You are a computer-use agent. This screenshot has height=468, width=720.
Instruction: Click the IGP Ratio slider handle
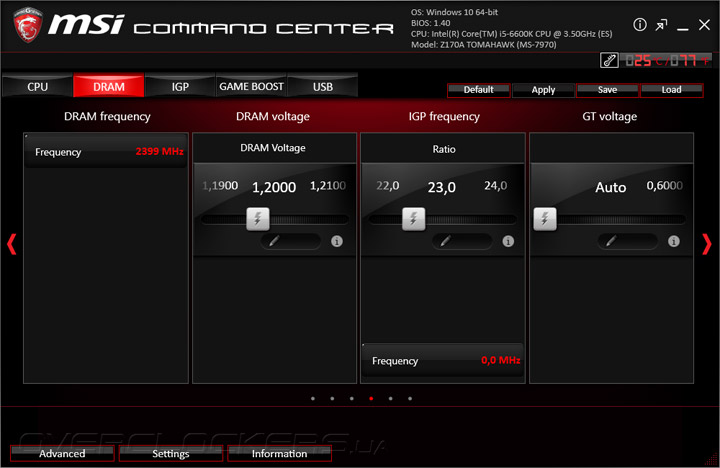coord(414,219)
